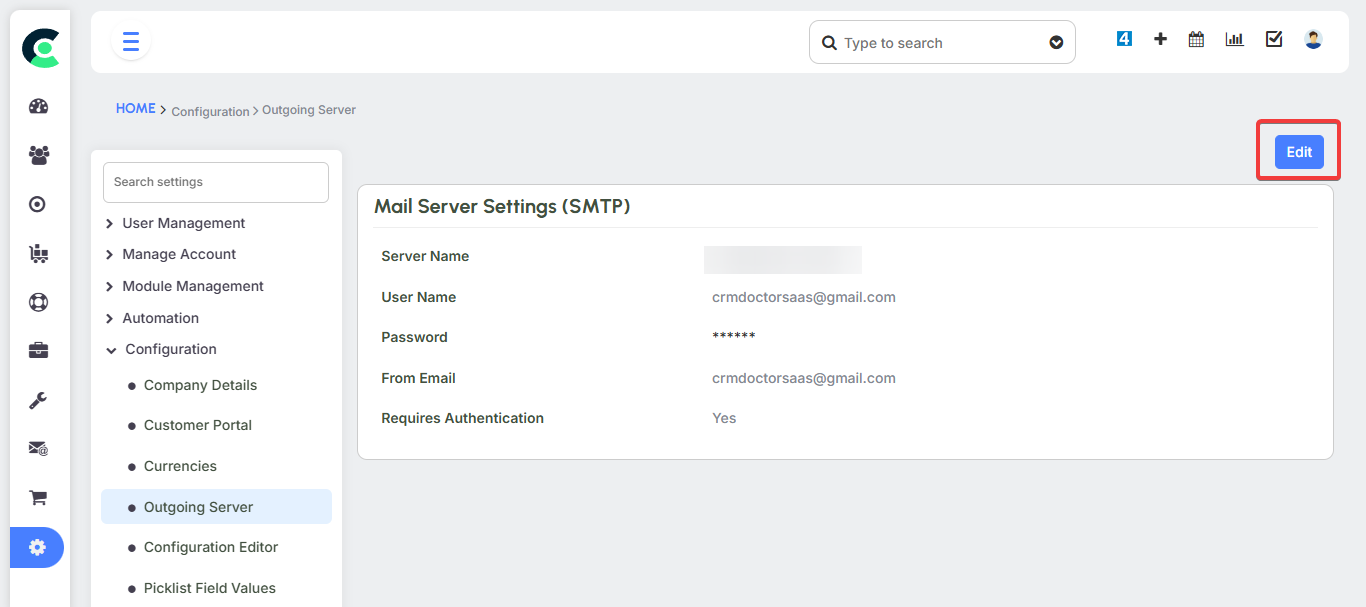Select the wrench tools icon
1366x607 pixels.
pyautogui.click(x=37, y=400)
